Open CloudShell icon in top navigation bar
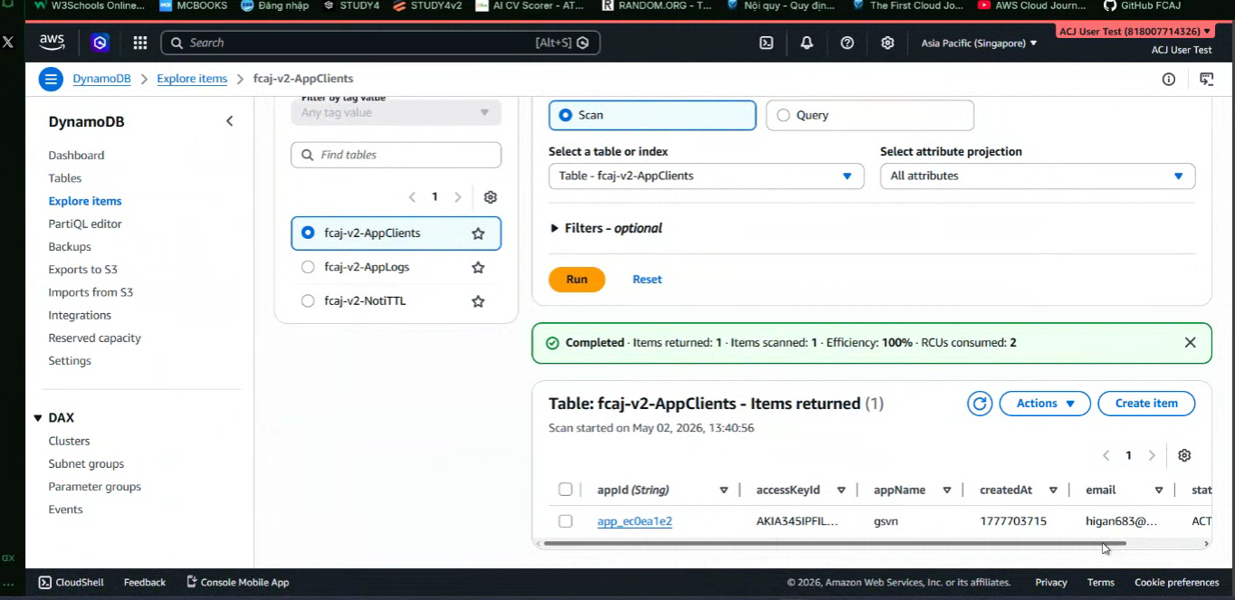The height and width of the screenshot is (600, 1235). [766, 43]
